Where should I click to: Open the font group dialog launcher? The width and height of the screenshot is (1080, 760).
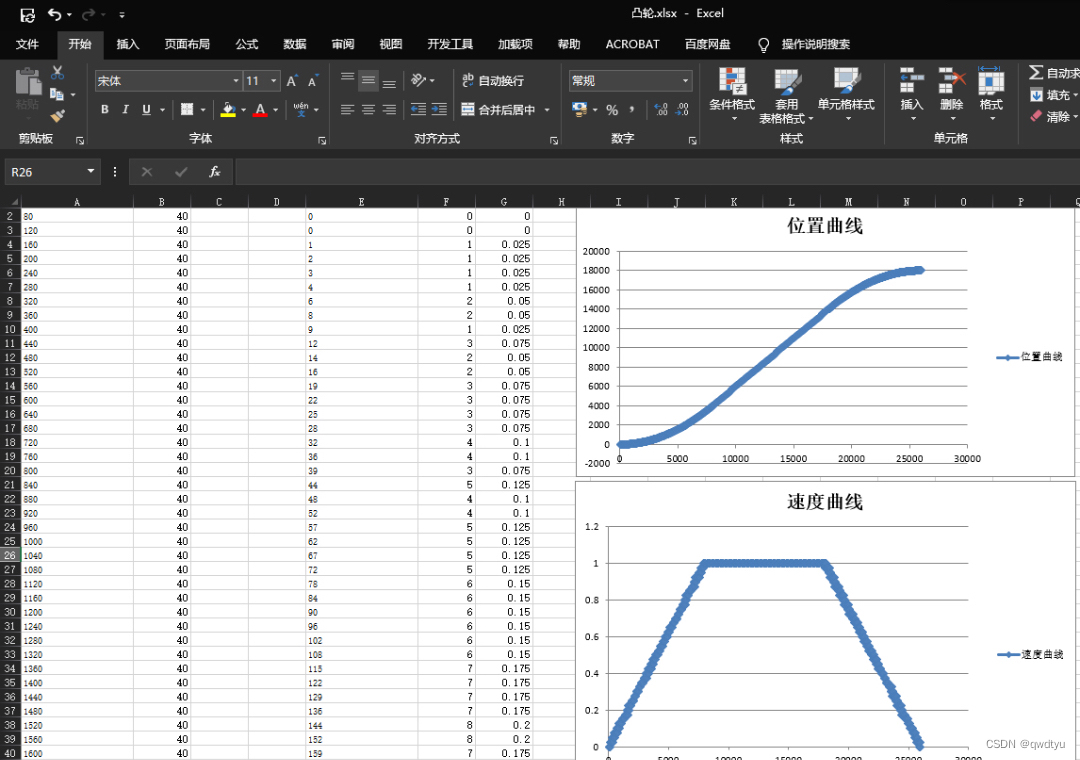pos(322,140)
